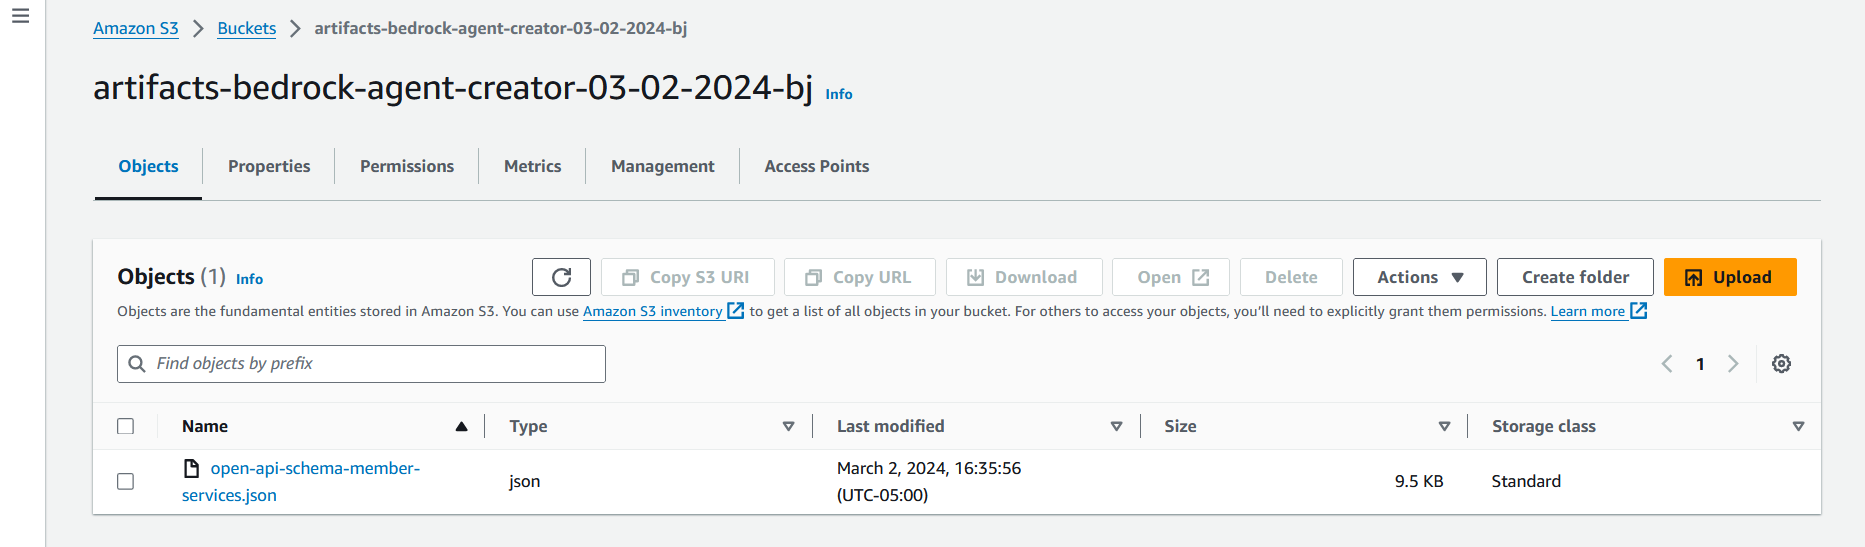Image resolution: width=1865 pixels, height=547 pixels.
Task: Click the 'Standard' storage class cell
Action: pos(1526,481)
